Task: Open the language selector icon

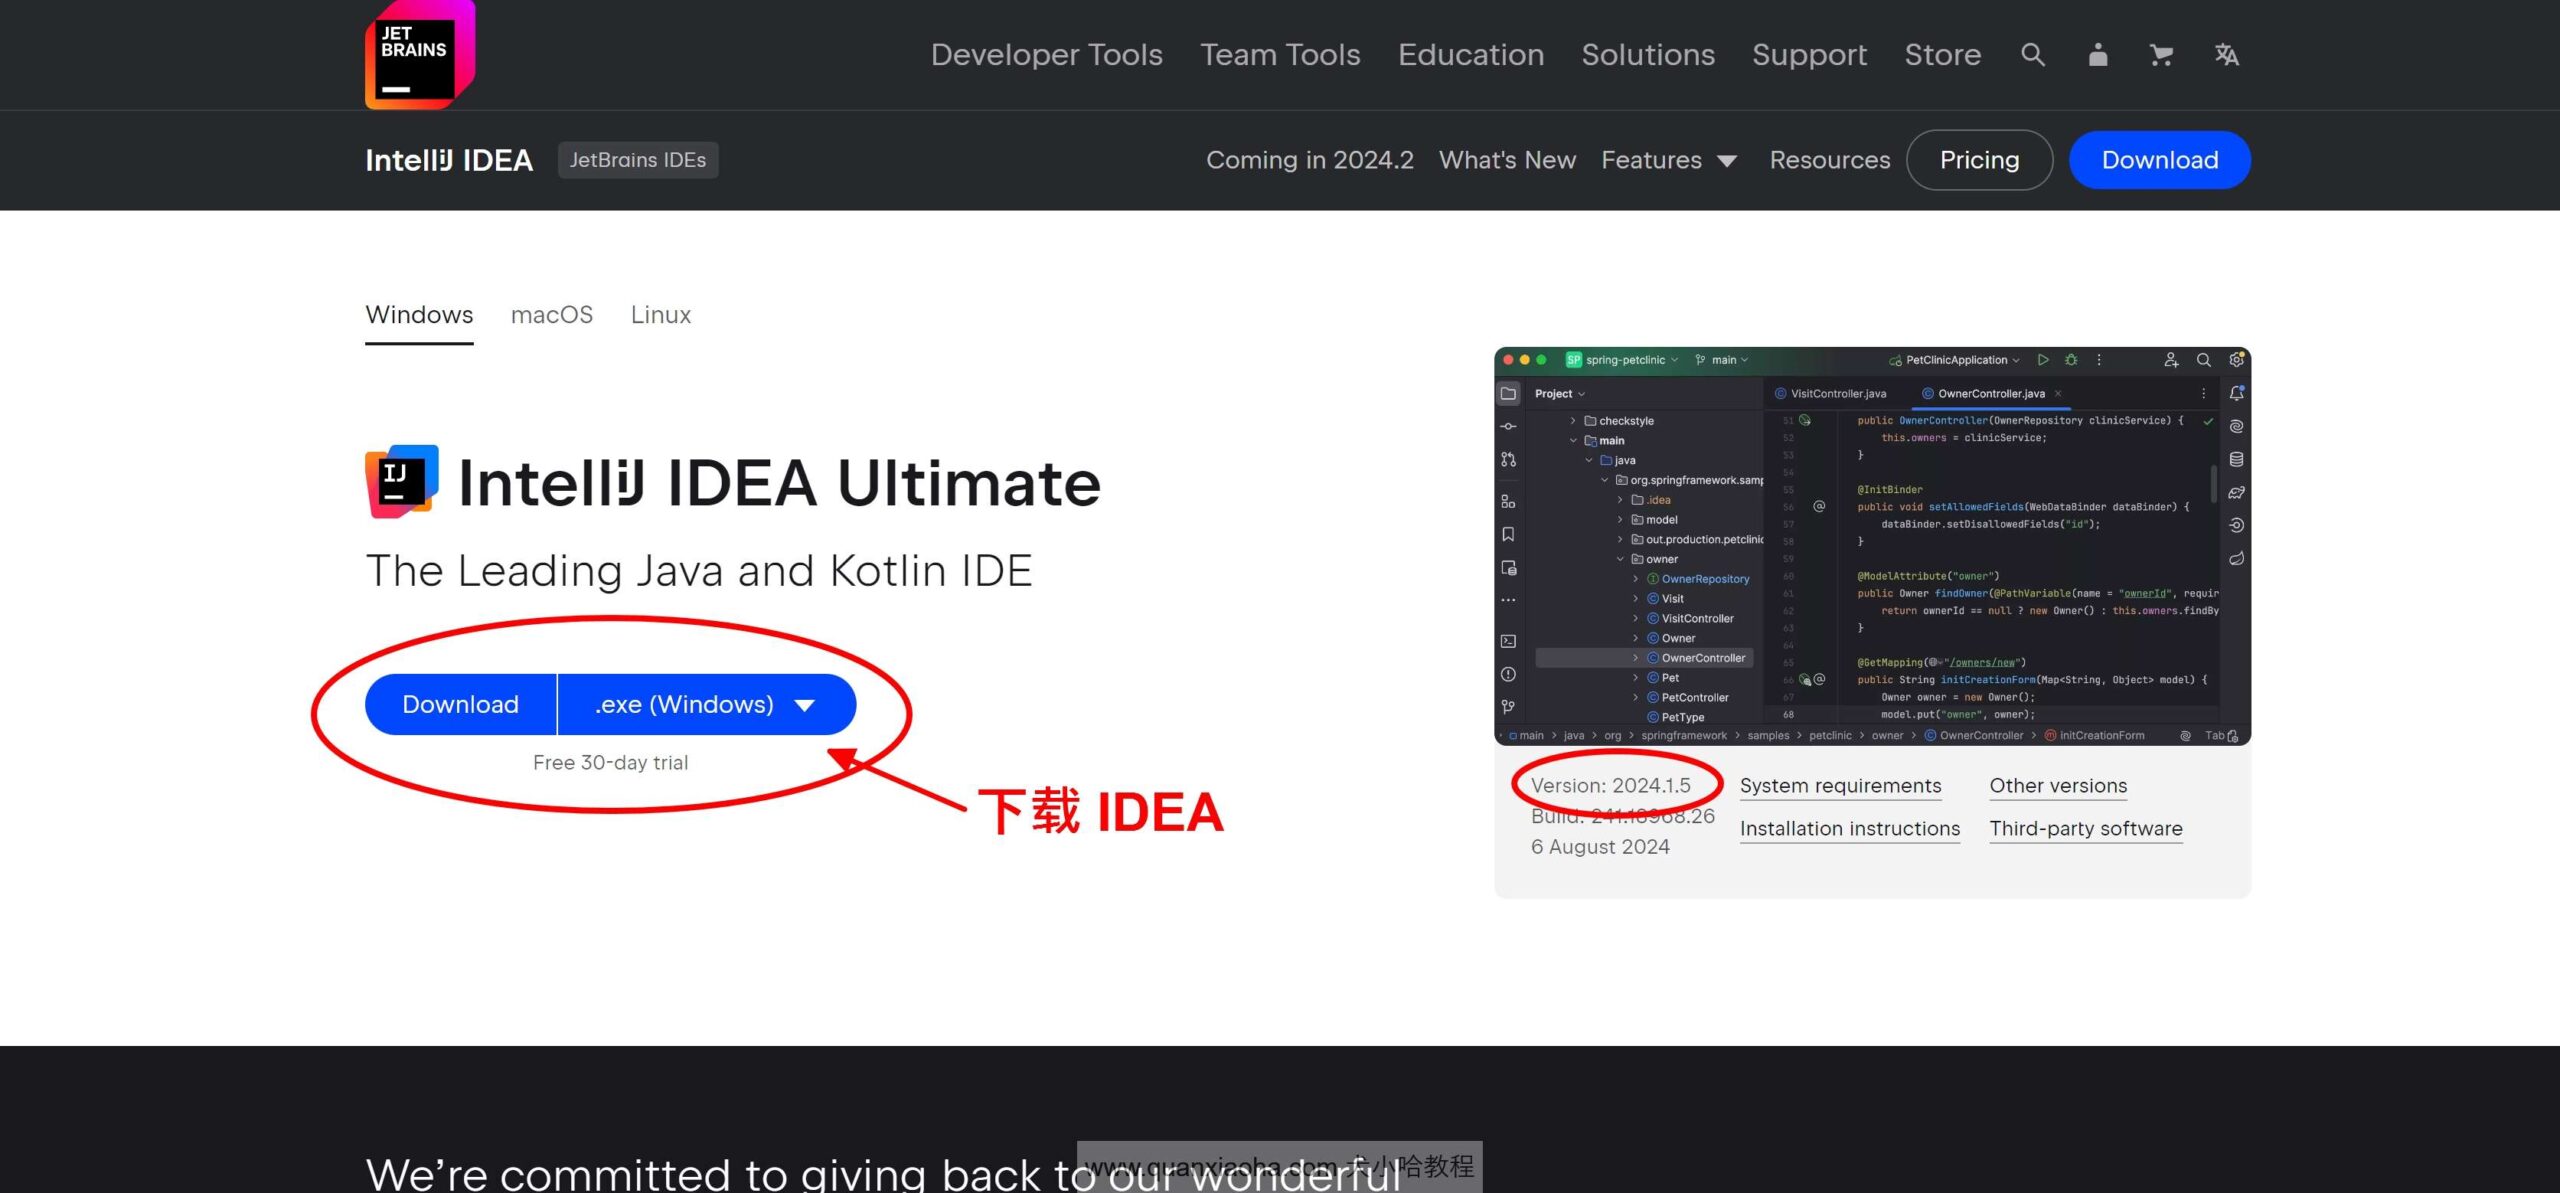Action: [x=2226, y=54]
